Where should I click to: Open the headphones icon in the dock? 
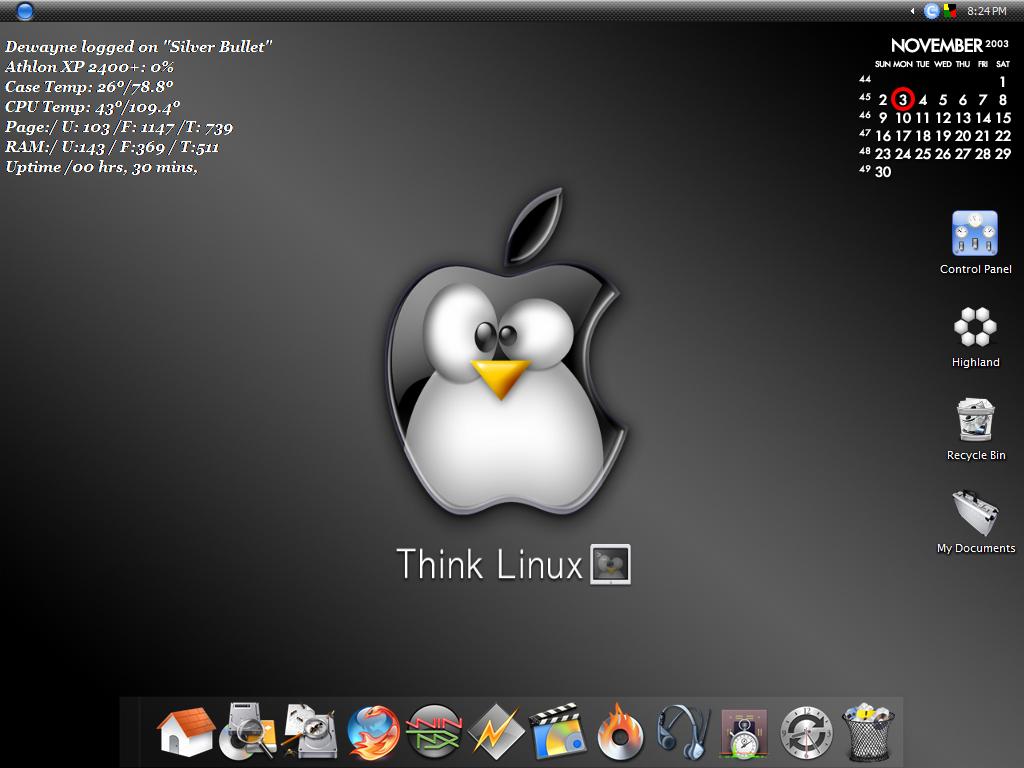(x=682, y=733)
